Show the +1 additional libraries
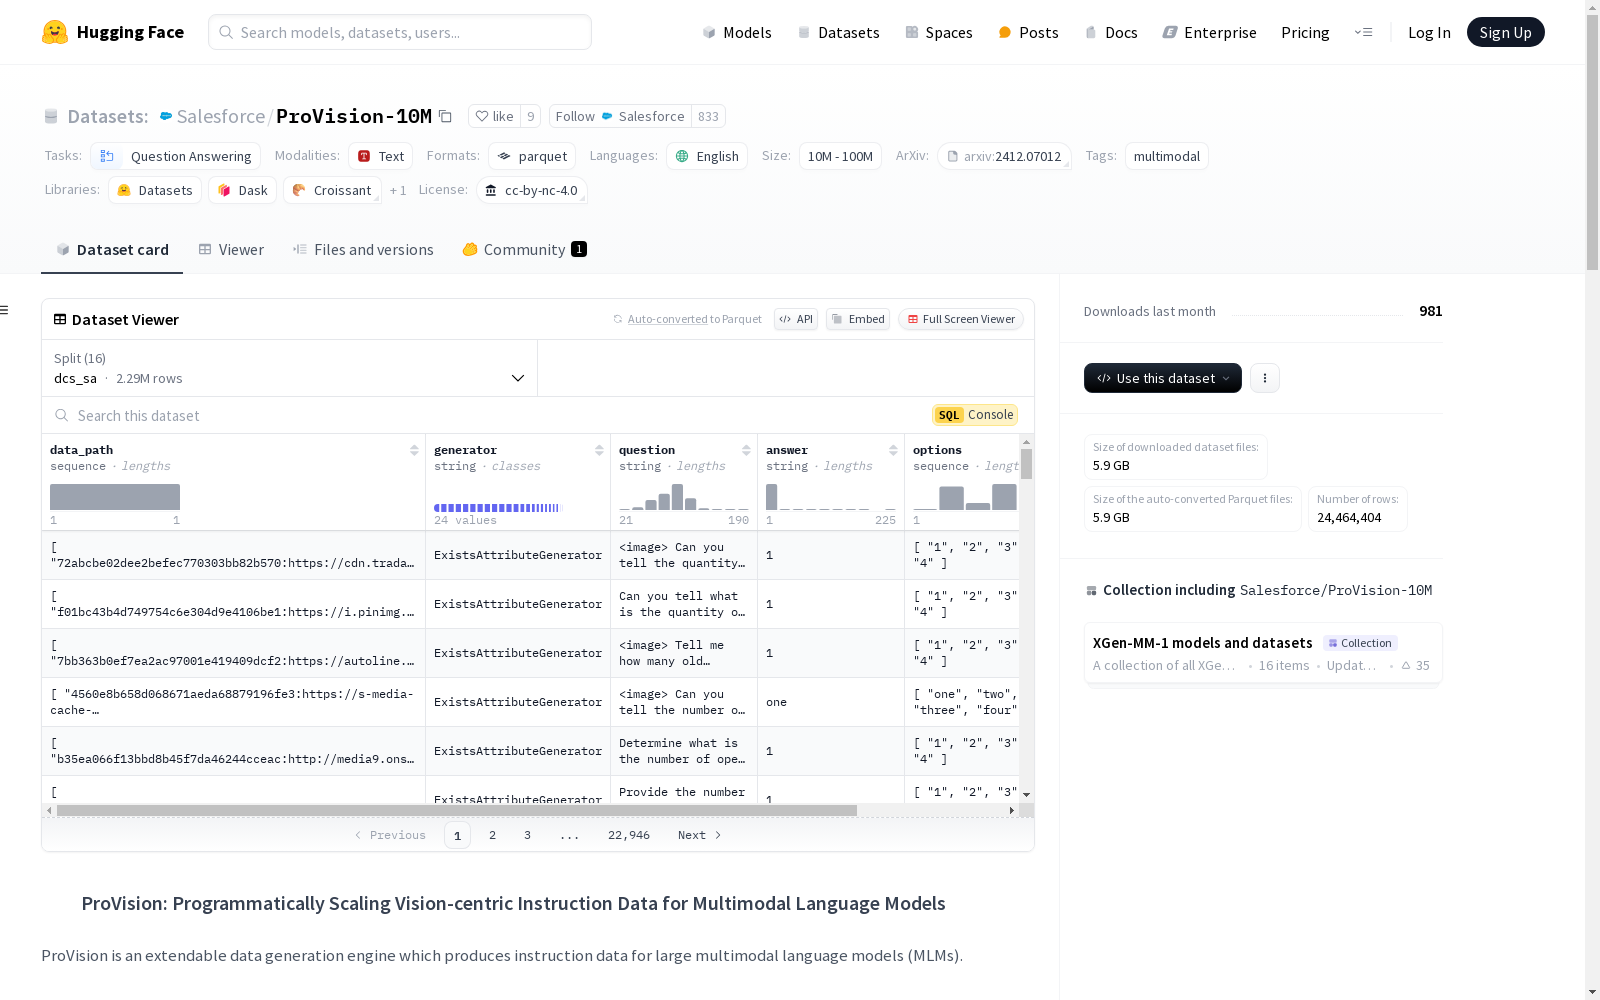Image resolution: width=1600 pixels, height=1000 pixels. 398,190
